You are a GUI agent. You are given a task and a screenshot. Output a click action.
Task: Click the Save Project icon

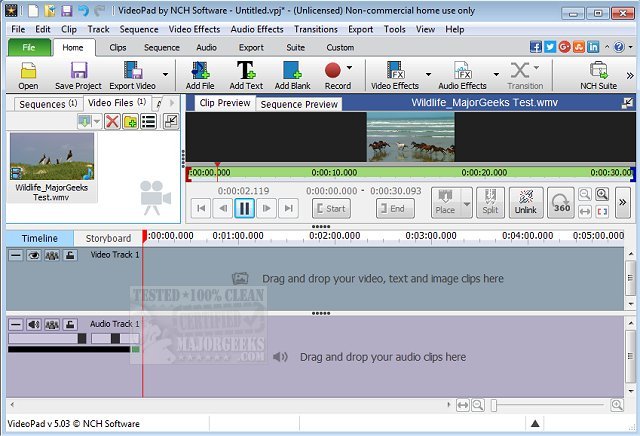78,76
